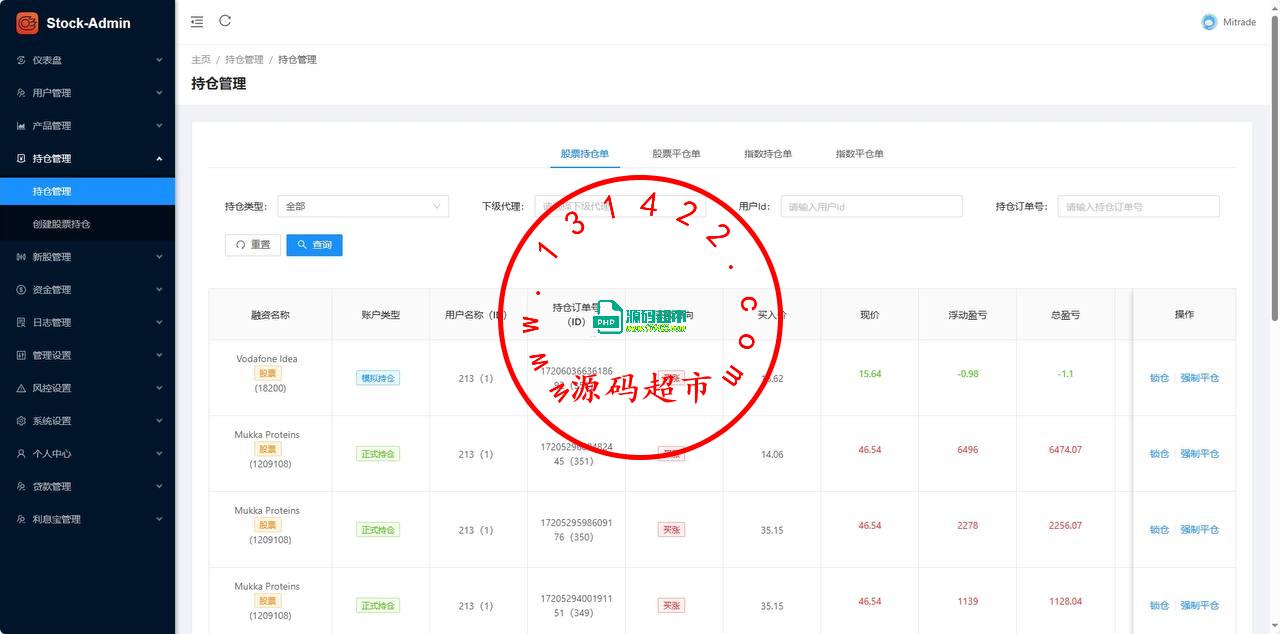Click the 浮动盈亏 column header
1280x634 pixels.
968,315
